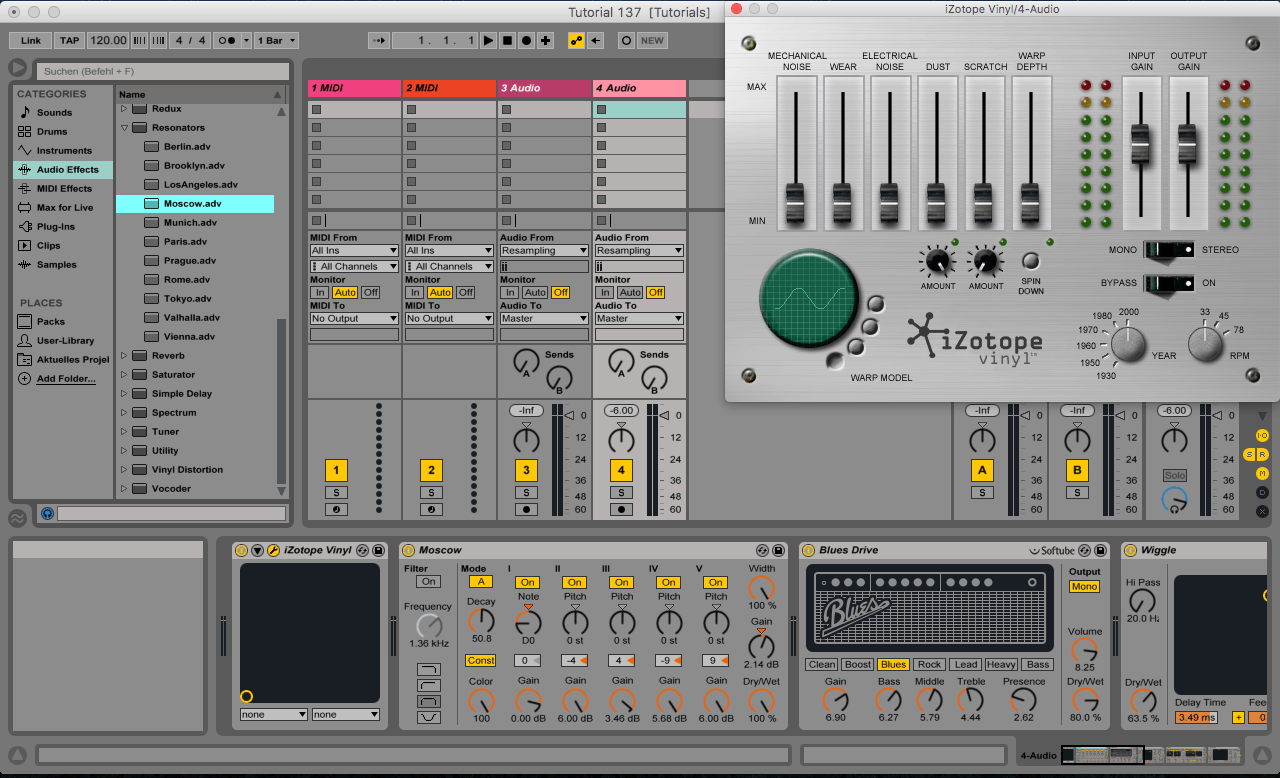Image resolution: width=1280 pixels, height=778 pixels.
Task: Click the wrench icon on iZotope Vinyl
Action: point(273,550)
